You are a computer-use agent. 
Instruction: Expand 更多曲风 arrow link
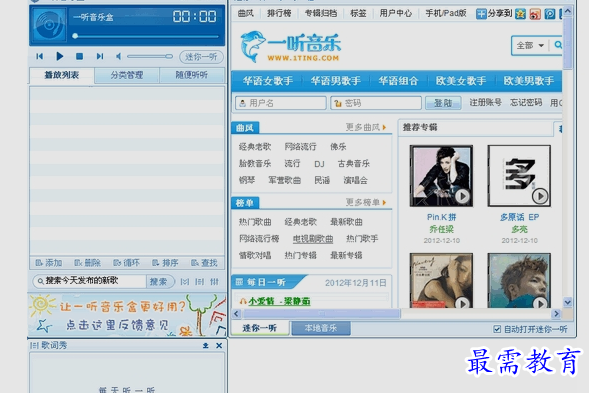[366, 127]
